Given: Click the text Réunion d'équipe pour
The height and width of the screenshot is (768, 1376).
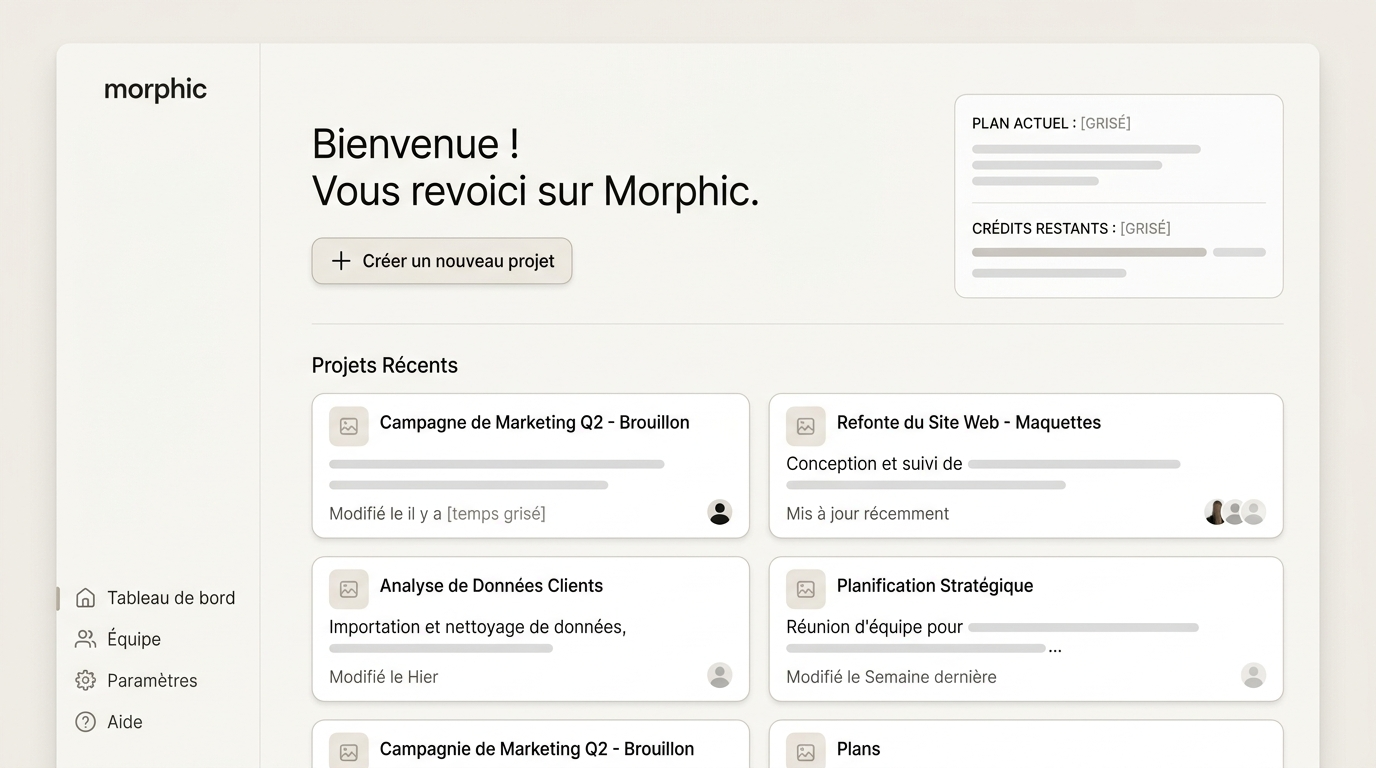Looking at the screenshot, I should (875, 627).
